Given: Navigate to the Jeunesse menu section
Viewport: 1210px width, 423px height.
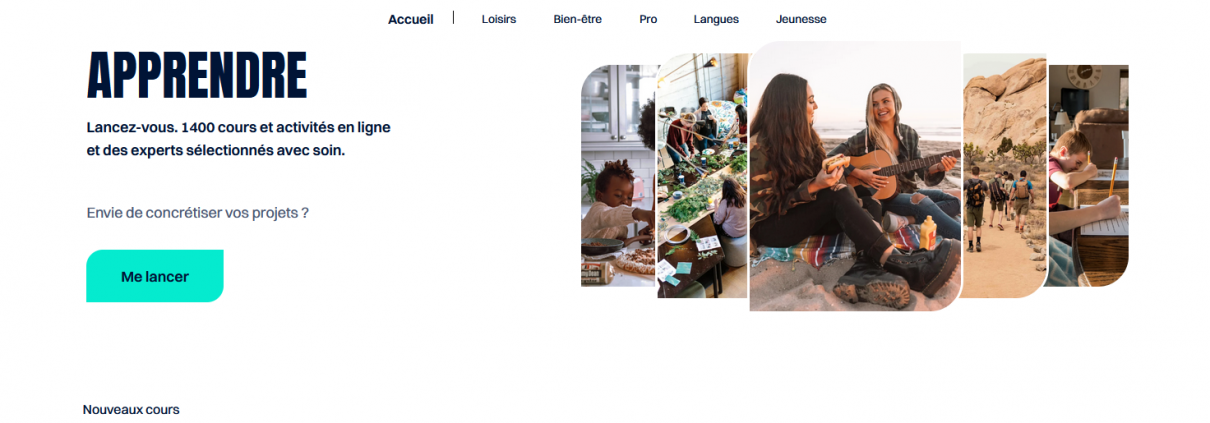Looking at the screenshot, I should 801,19.
